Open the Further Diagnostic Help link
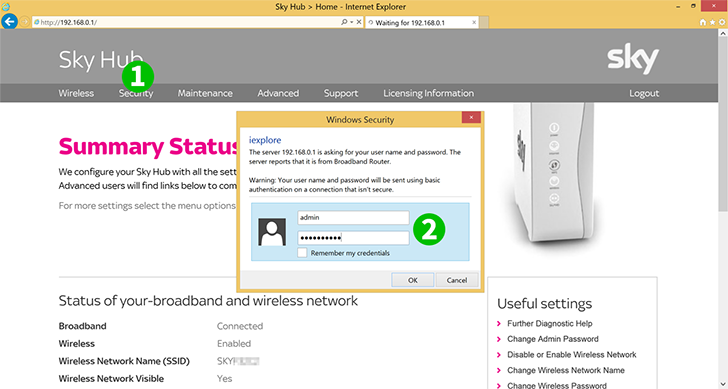Viewport: 728px width, 389px height. 550,324
